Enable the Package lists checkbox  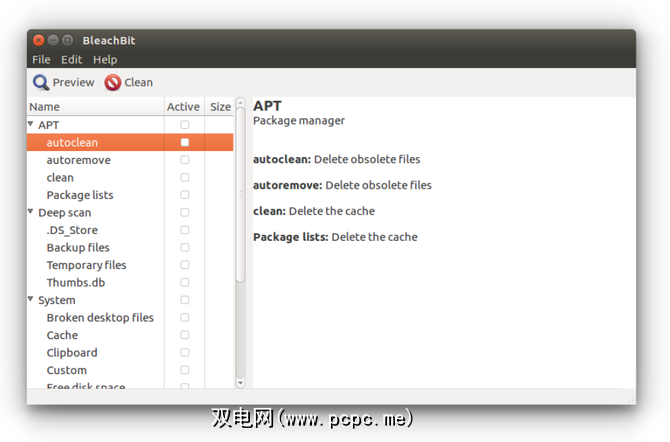(x=185, y=195)
